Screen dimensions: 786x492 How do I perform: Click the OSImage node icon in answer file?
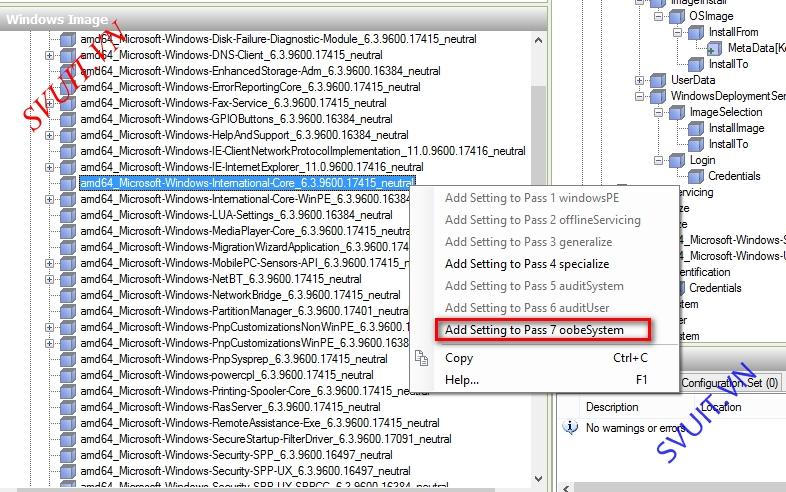coord(677,17)
